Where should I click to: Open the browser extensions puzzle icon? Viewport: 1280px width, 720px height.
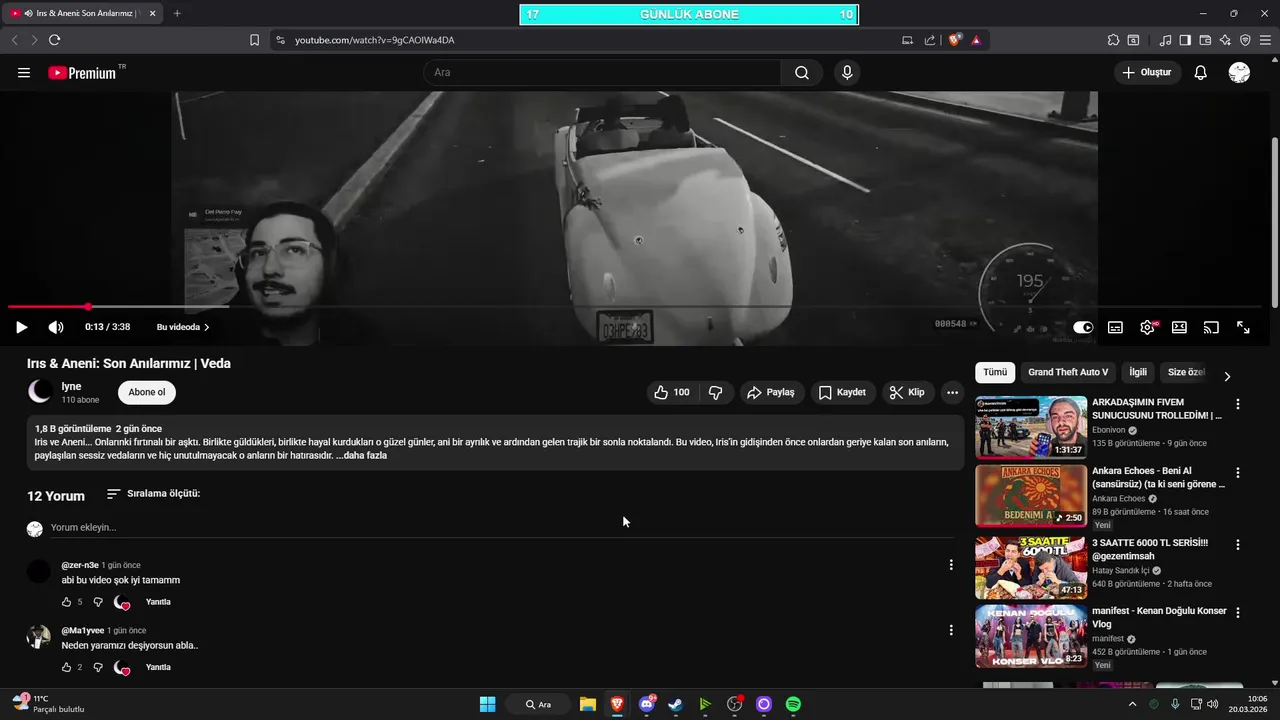tap(1113, 40)
